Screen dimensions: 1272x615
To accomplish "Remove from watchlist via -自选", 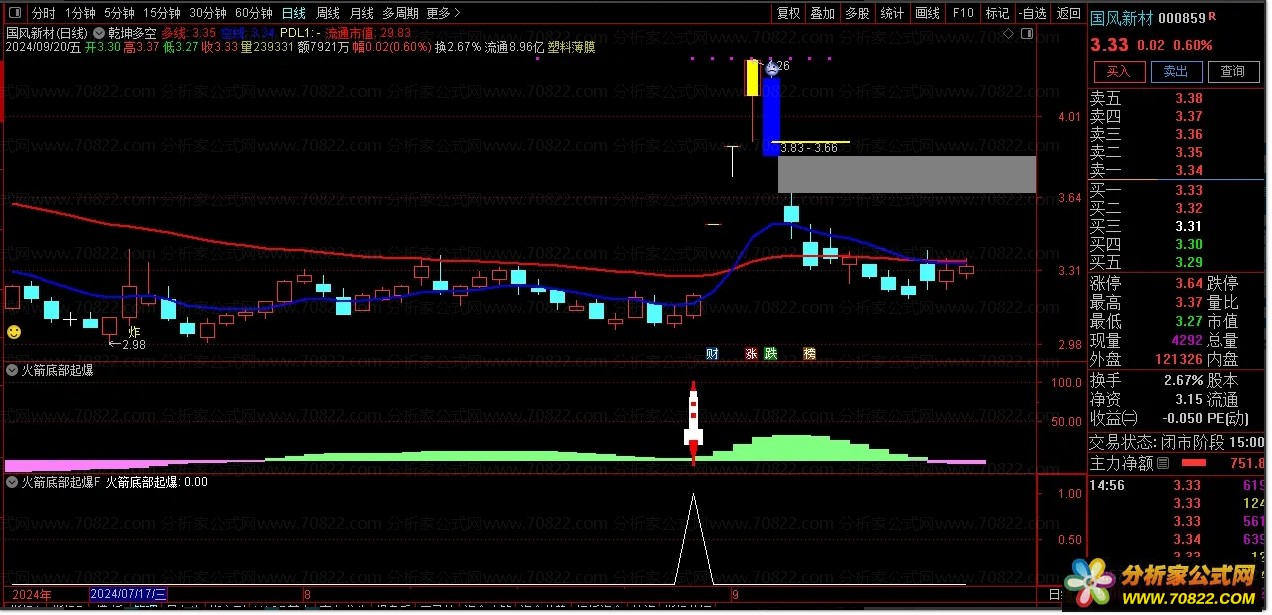I will (1032, 14).
